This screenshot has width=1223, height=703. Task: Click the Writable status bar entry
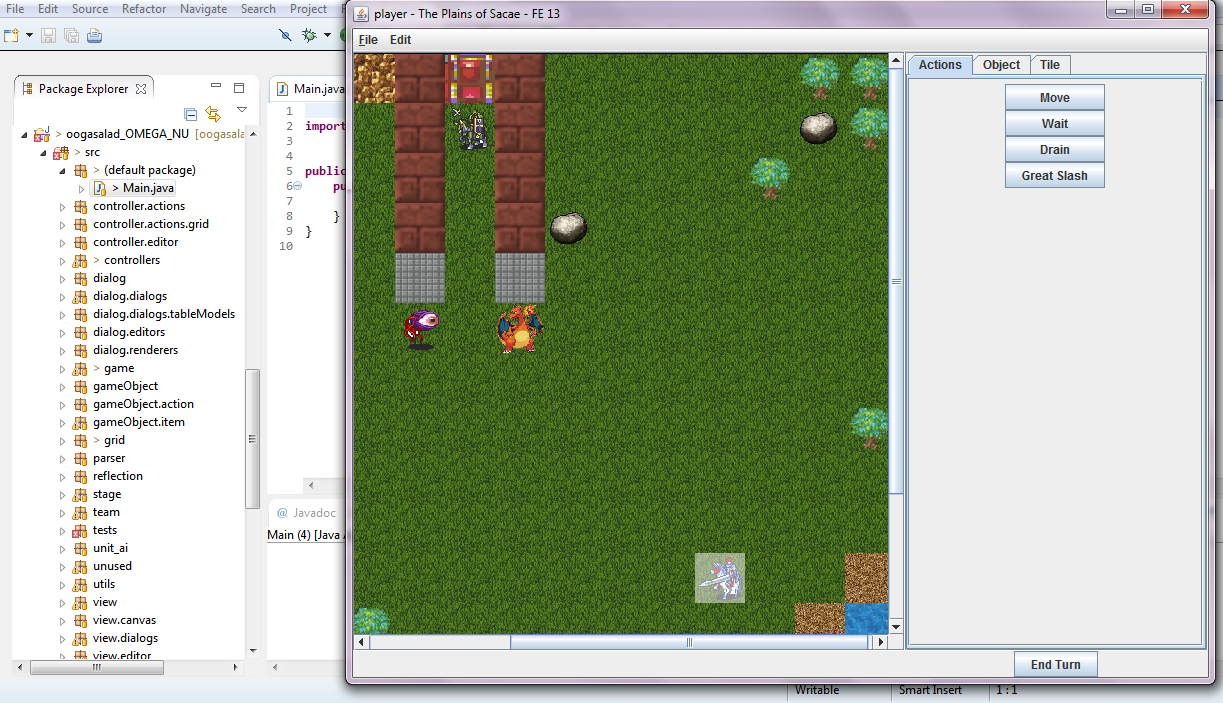[x=817, y=690]
